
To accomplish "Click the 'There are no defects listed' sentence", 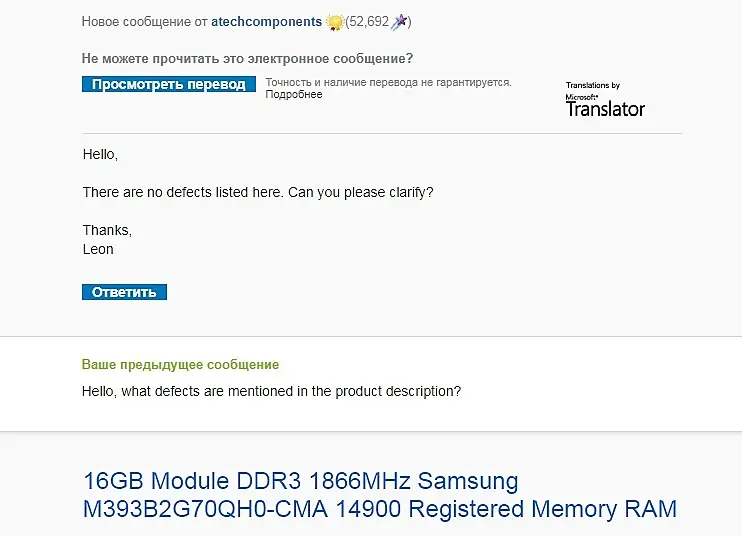I will [x=183, y=192].
